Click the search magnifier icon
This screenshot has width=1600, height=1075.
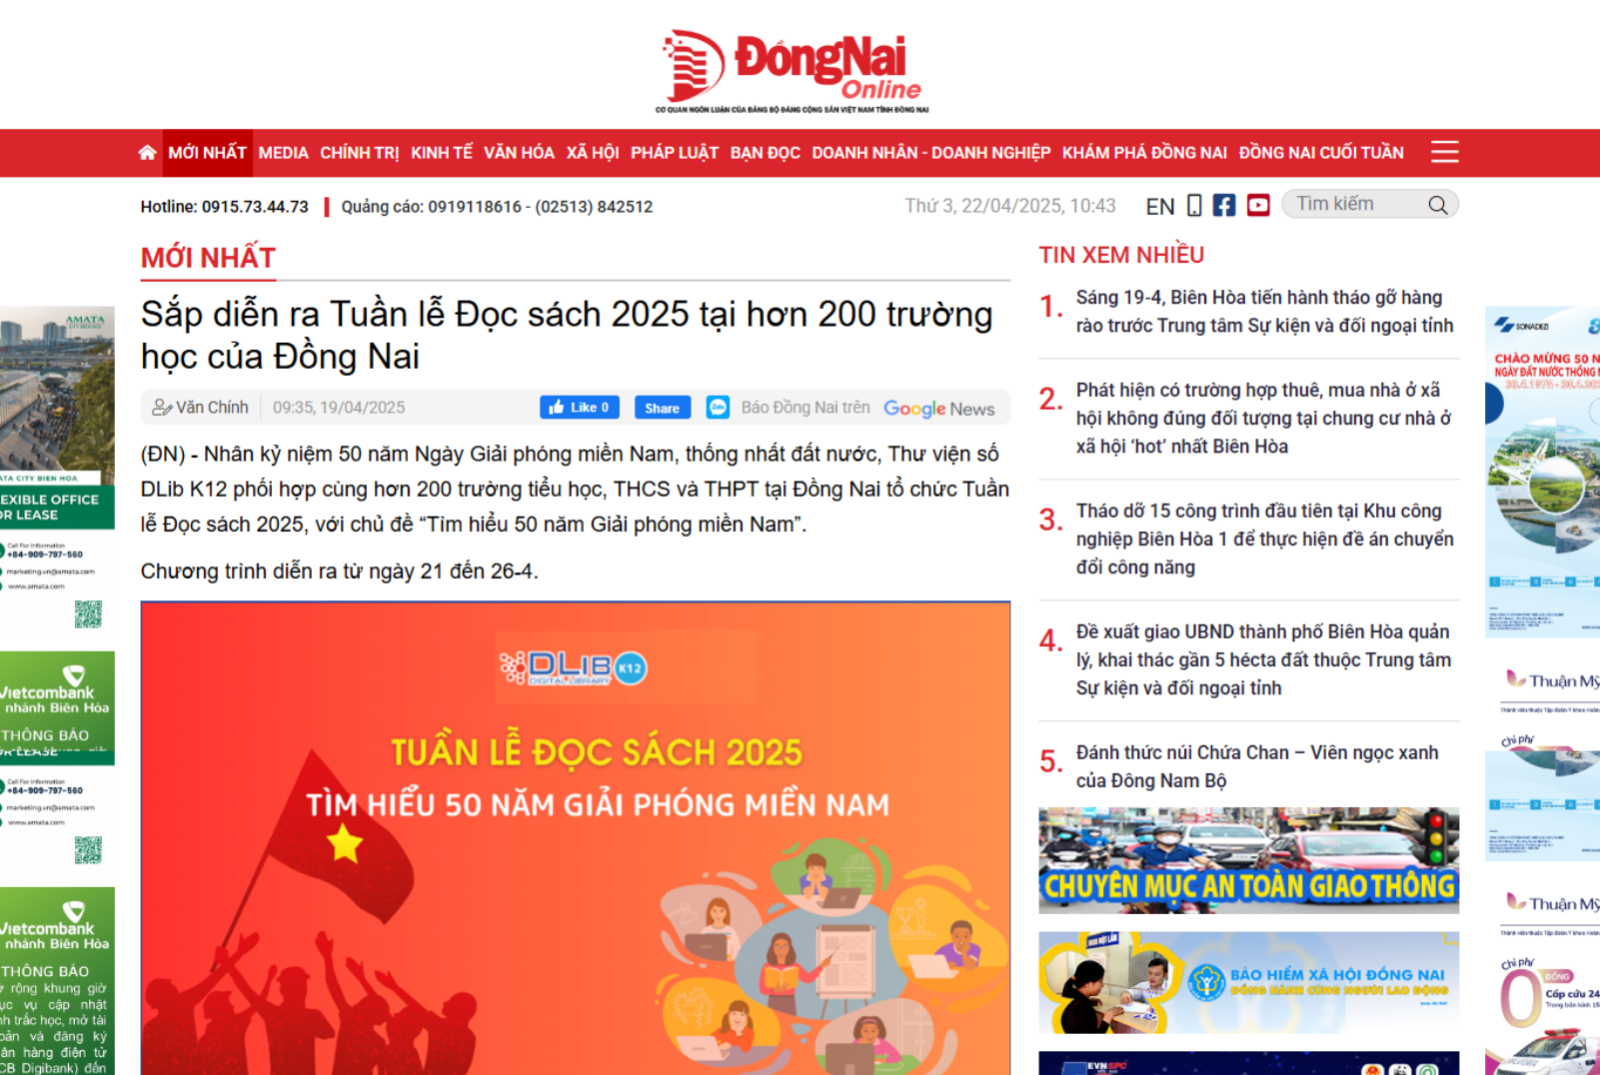click(x=1438, y=205)
